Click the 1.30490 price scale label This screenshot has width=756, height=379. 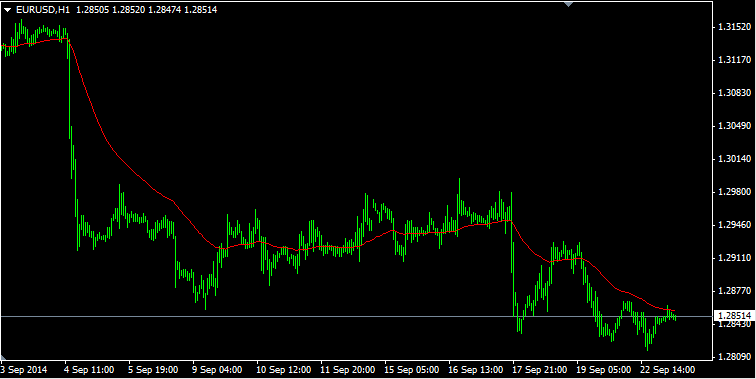click(x=734, y=126)
